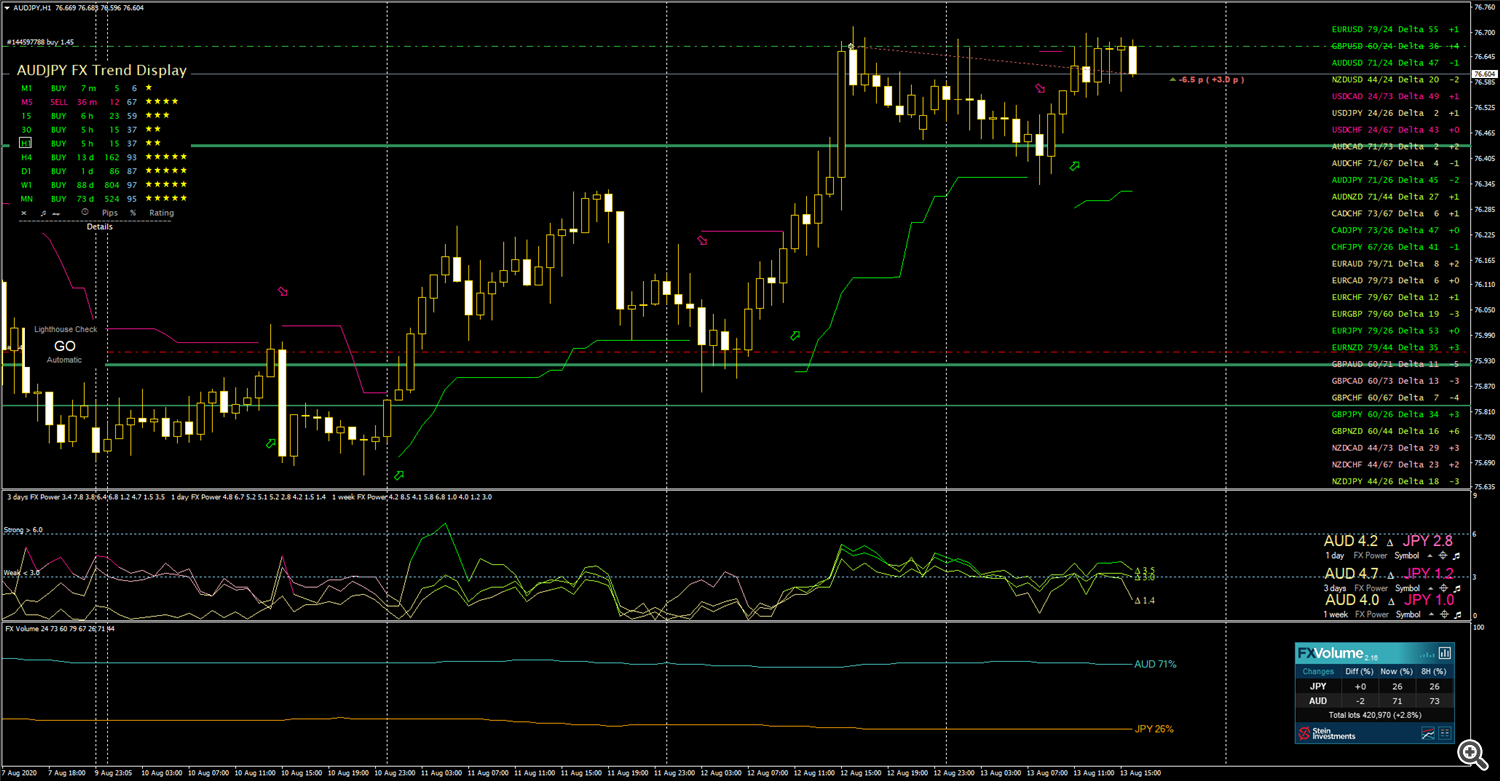Toggle the music note in 3 days FX Power row
The width and height of the screenshot is (1500, 781).
point(1455,588)
